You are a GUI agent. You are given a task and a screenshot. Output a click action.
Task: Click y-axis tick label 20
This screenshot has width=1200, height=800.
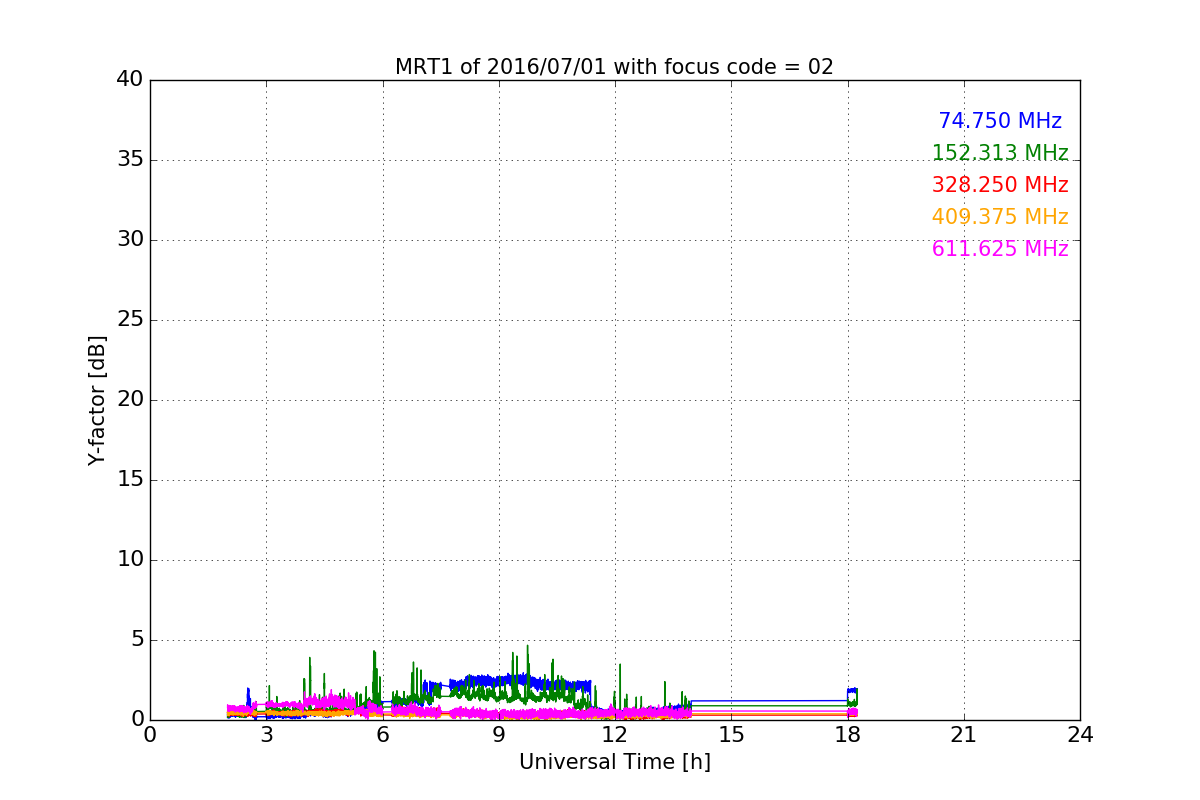pos(130,400)
